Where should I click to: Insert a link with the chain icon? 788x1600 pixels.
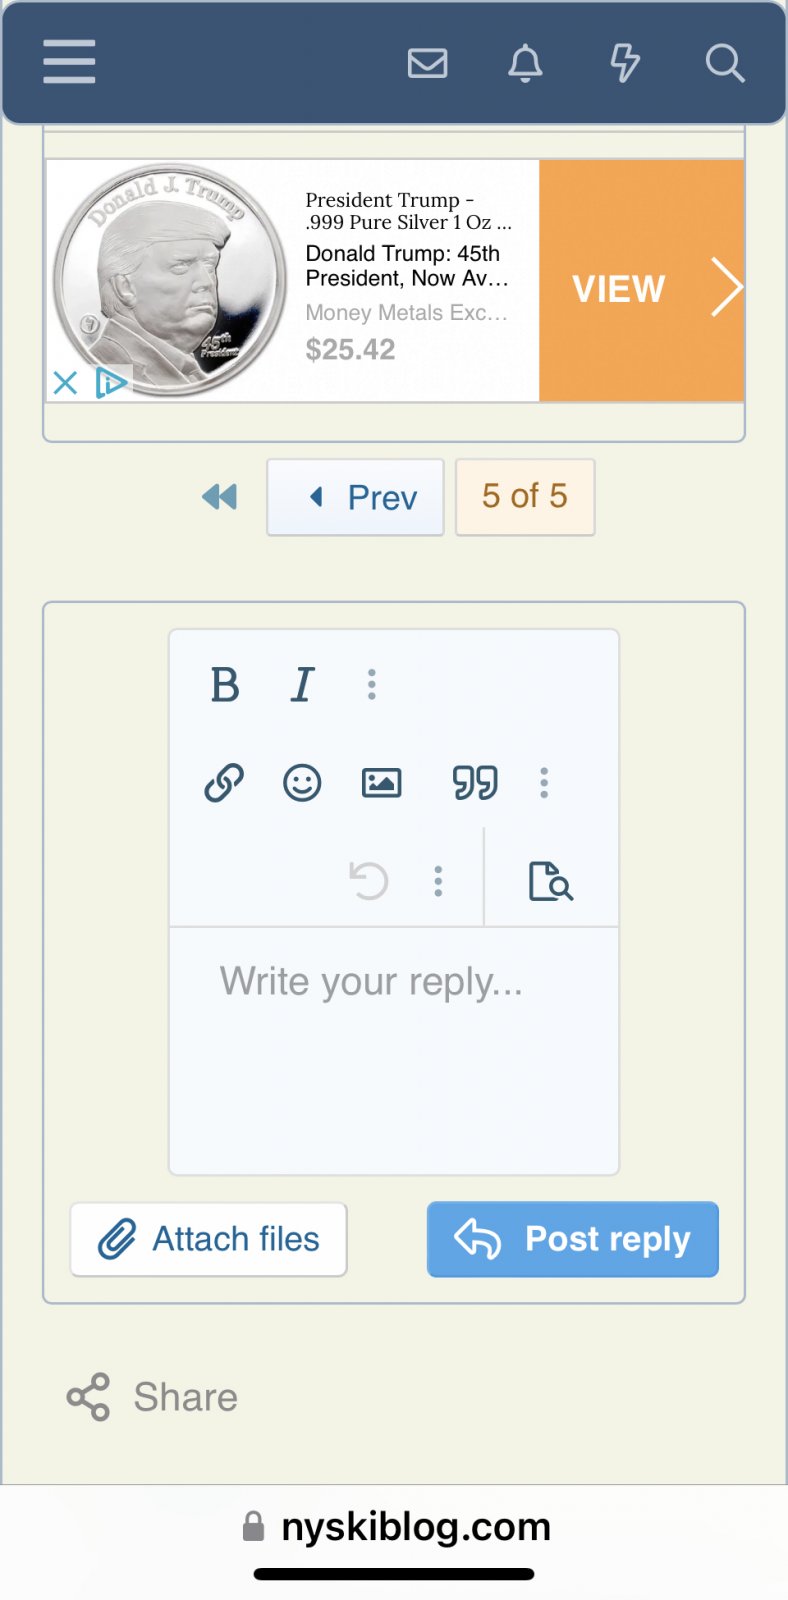224,783
